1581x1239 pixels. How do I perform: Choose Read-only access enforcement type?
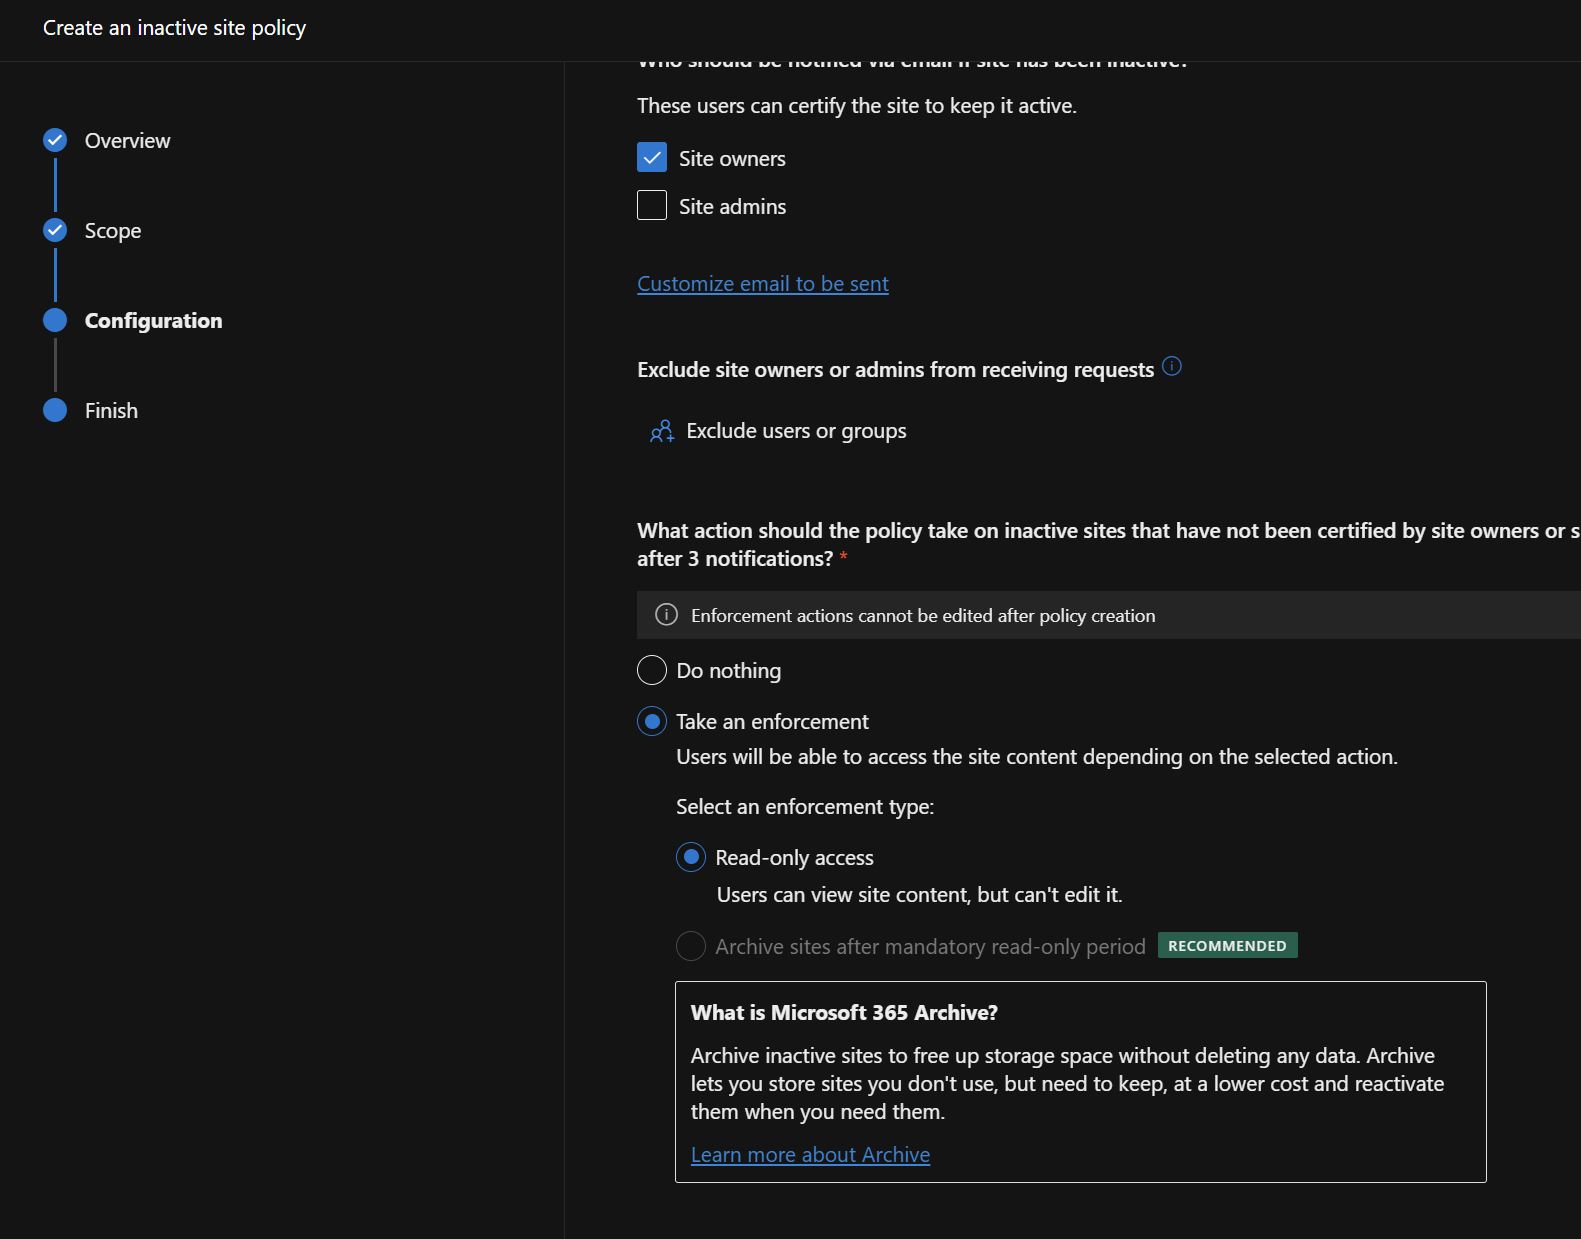click(691, 857)
